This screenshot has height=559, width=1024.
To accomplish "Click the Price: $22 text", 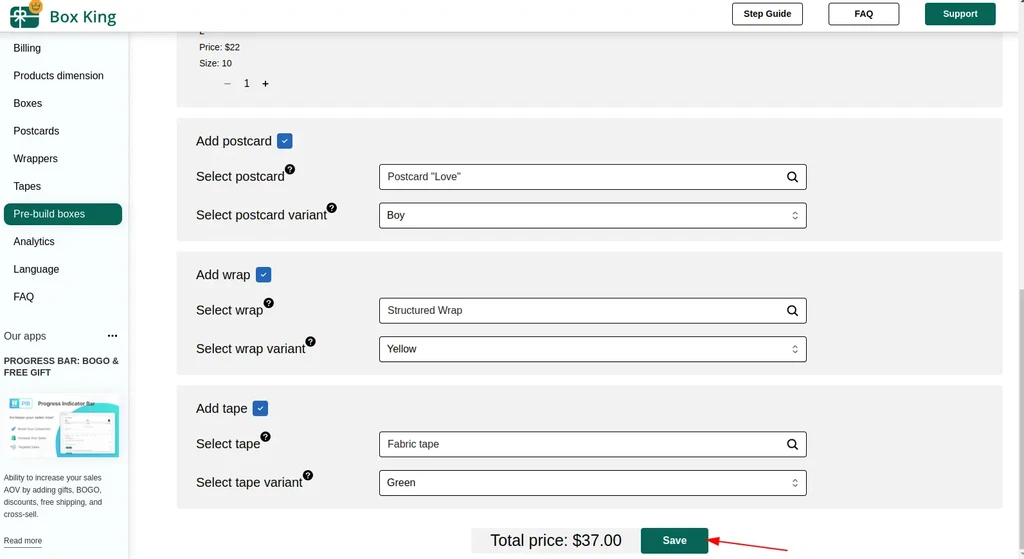I will (219, 47).
